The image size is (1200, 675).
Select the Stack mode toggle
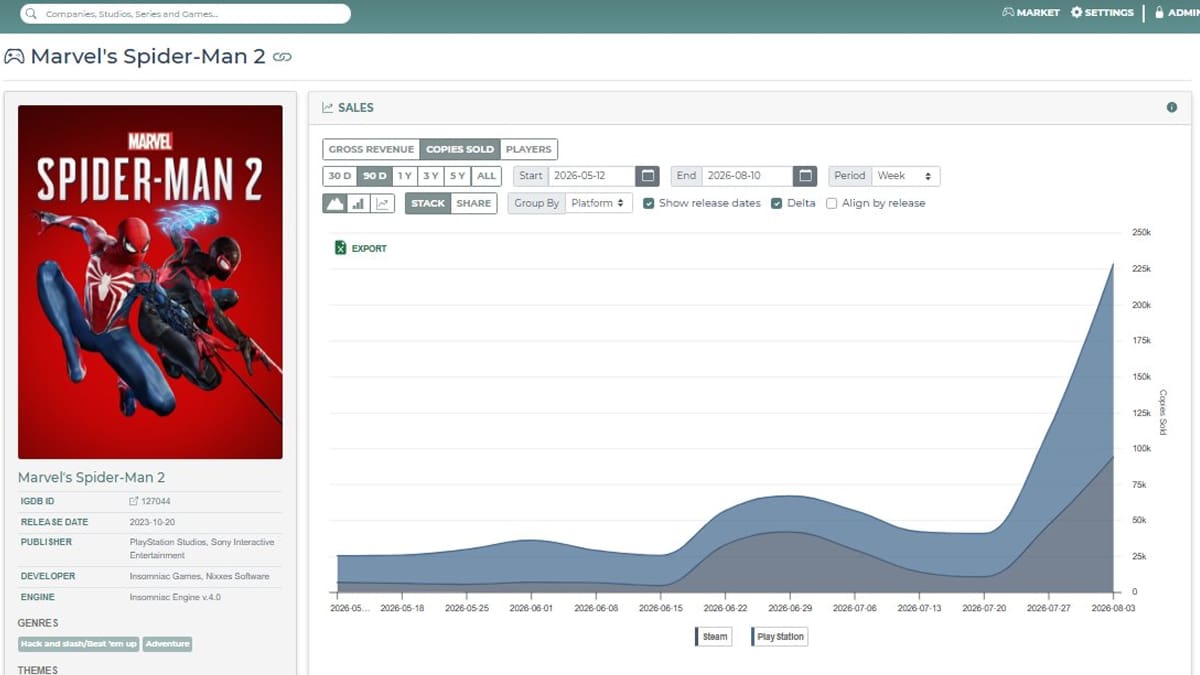click(428, 203)
